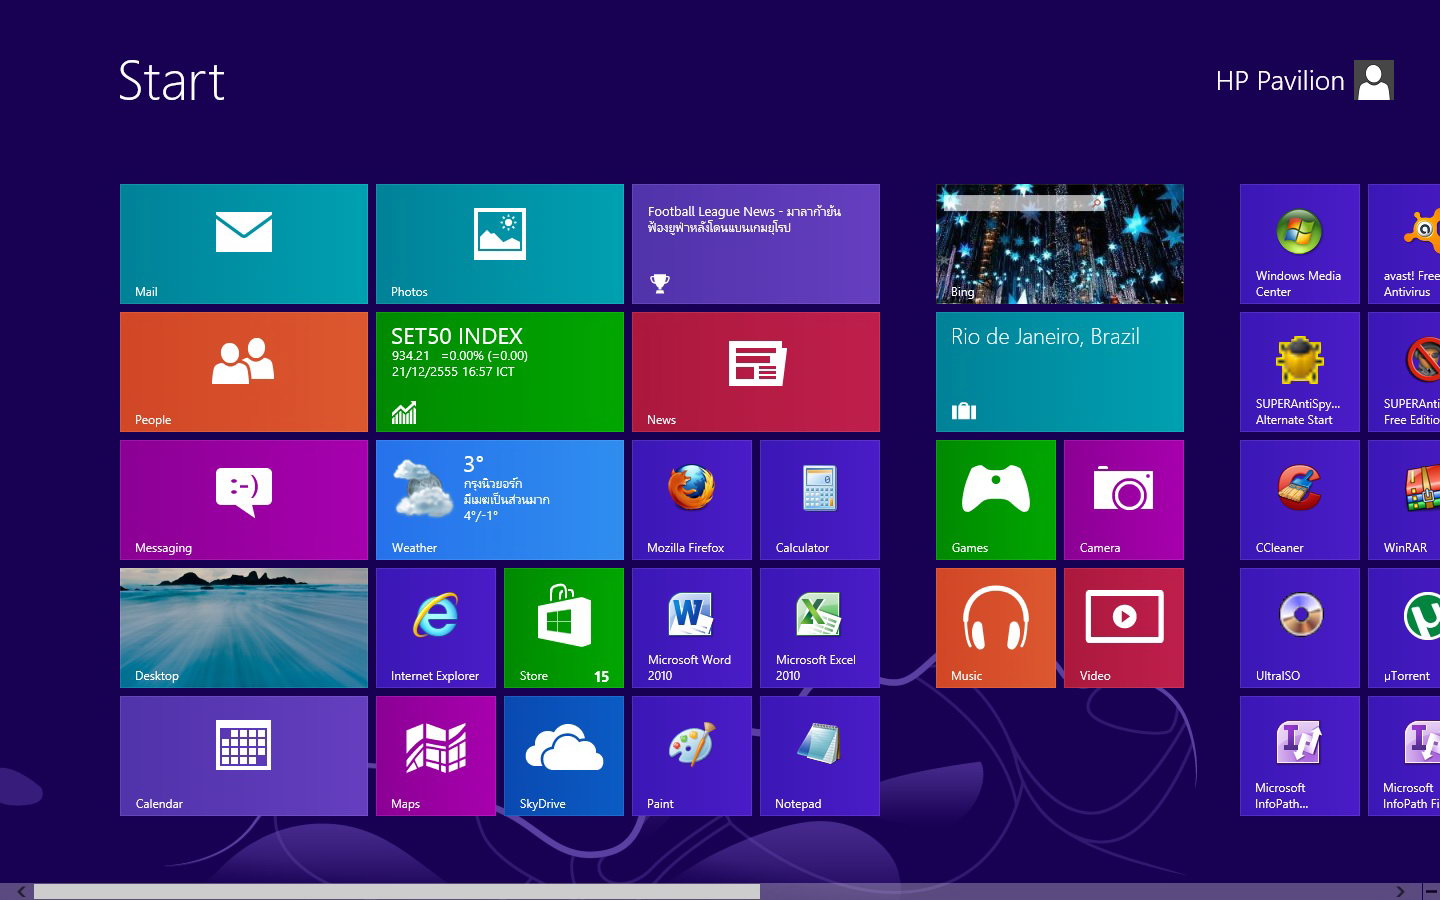Open avast! Free Antivirus tile

(1404, 244)
